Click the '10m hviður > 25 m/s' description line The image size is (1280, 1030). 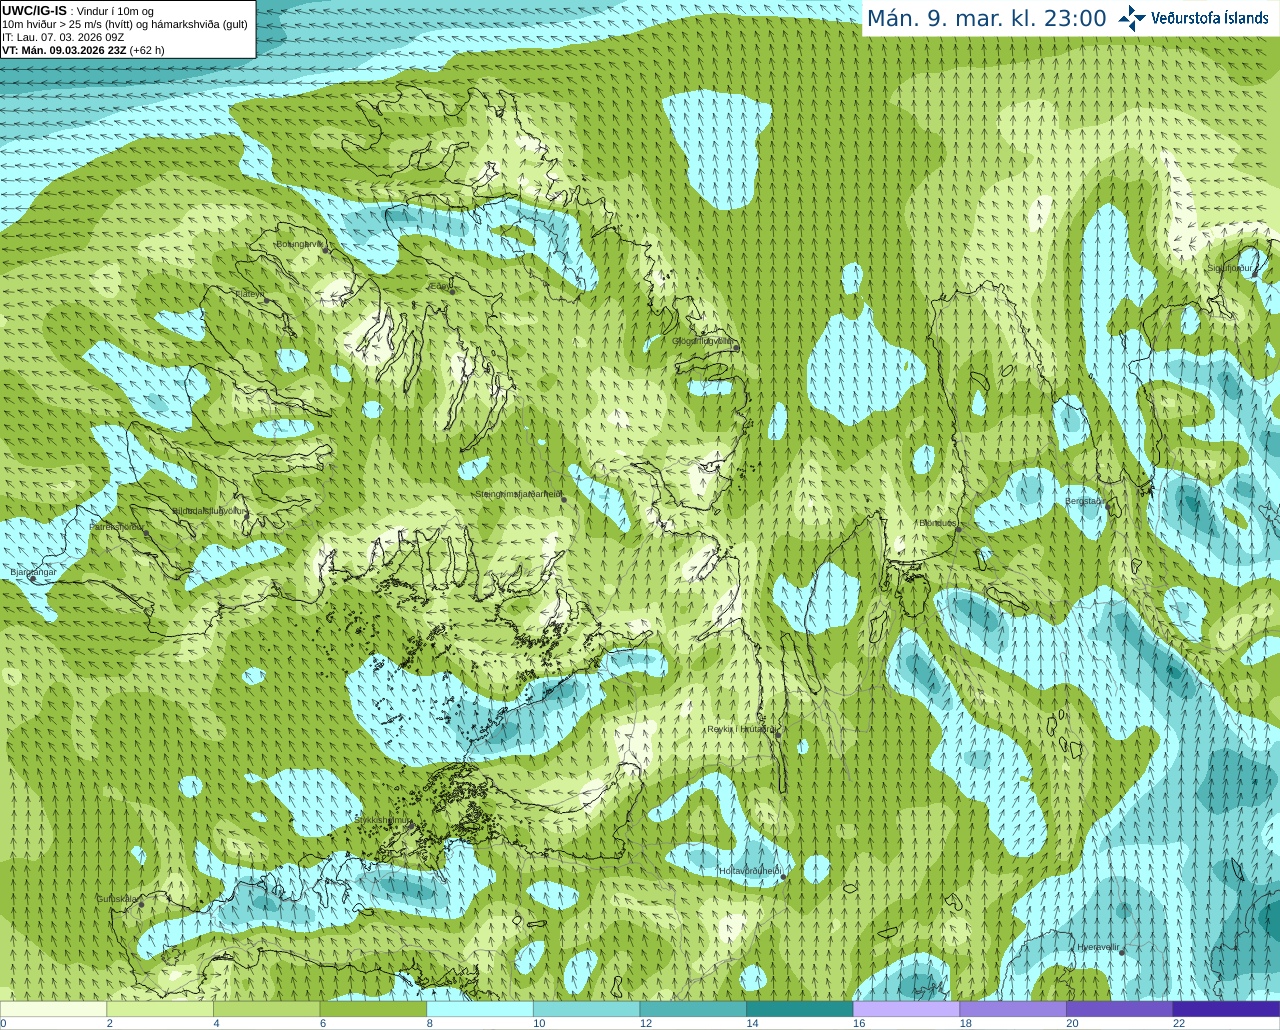pos(125,24)
